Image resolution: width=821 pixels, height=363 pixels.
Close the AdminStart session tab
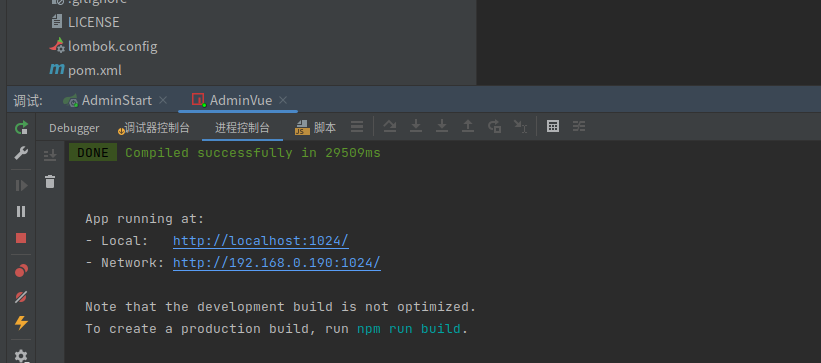(x=163, y=100)
